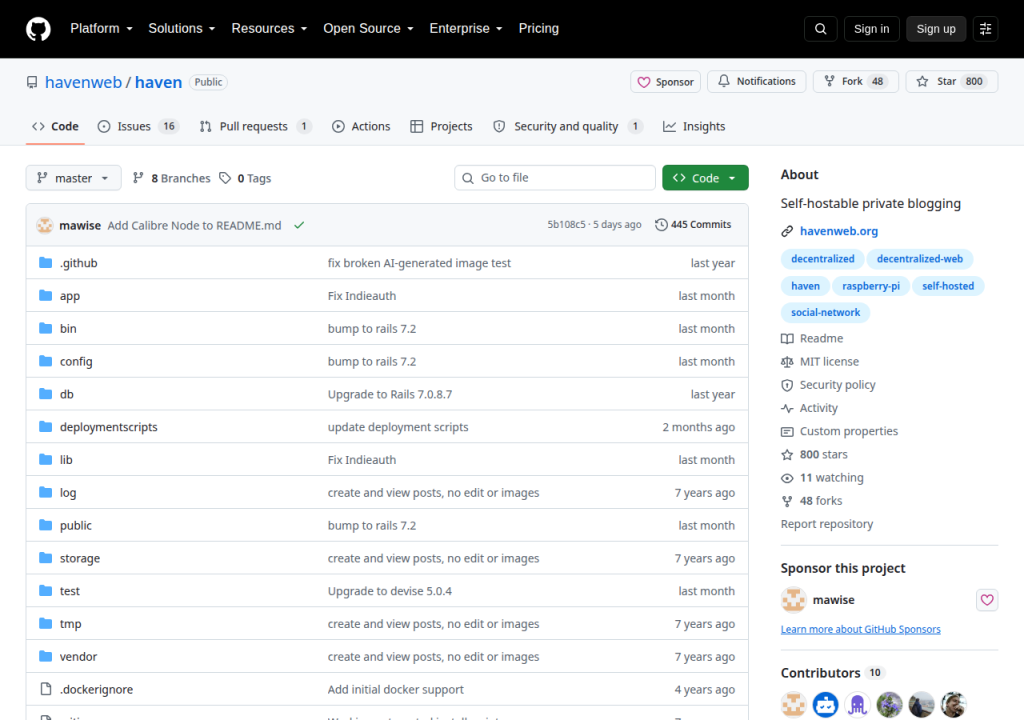The width and height of the screenshot is (1024, 720).
Task: Click the first contributor avatar
Action: pos(793,704)
